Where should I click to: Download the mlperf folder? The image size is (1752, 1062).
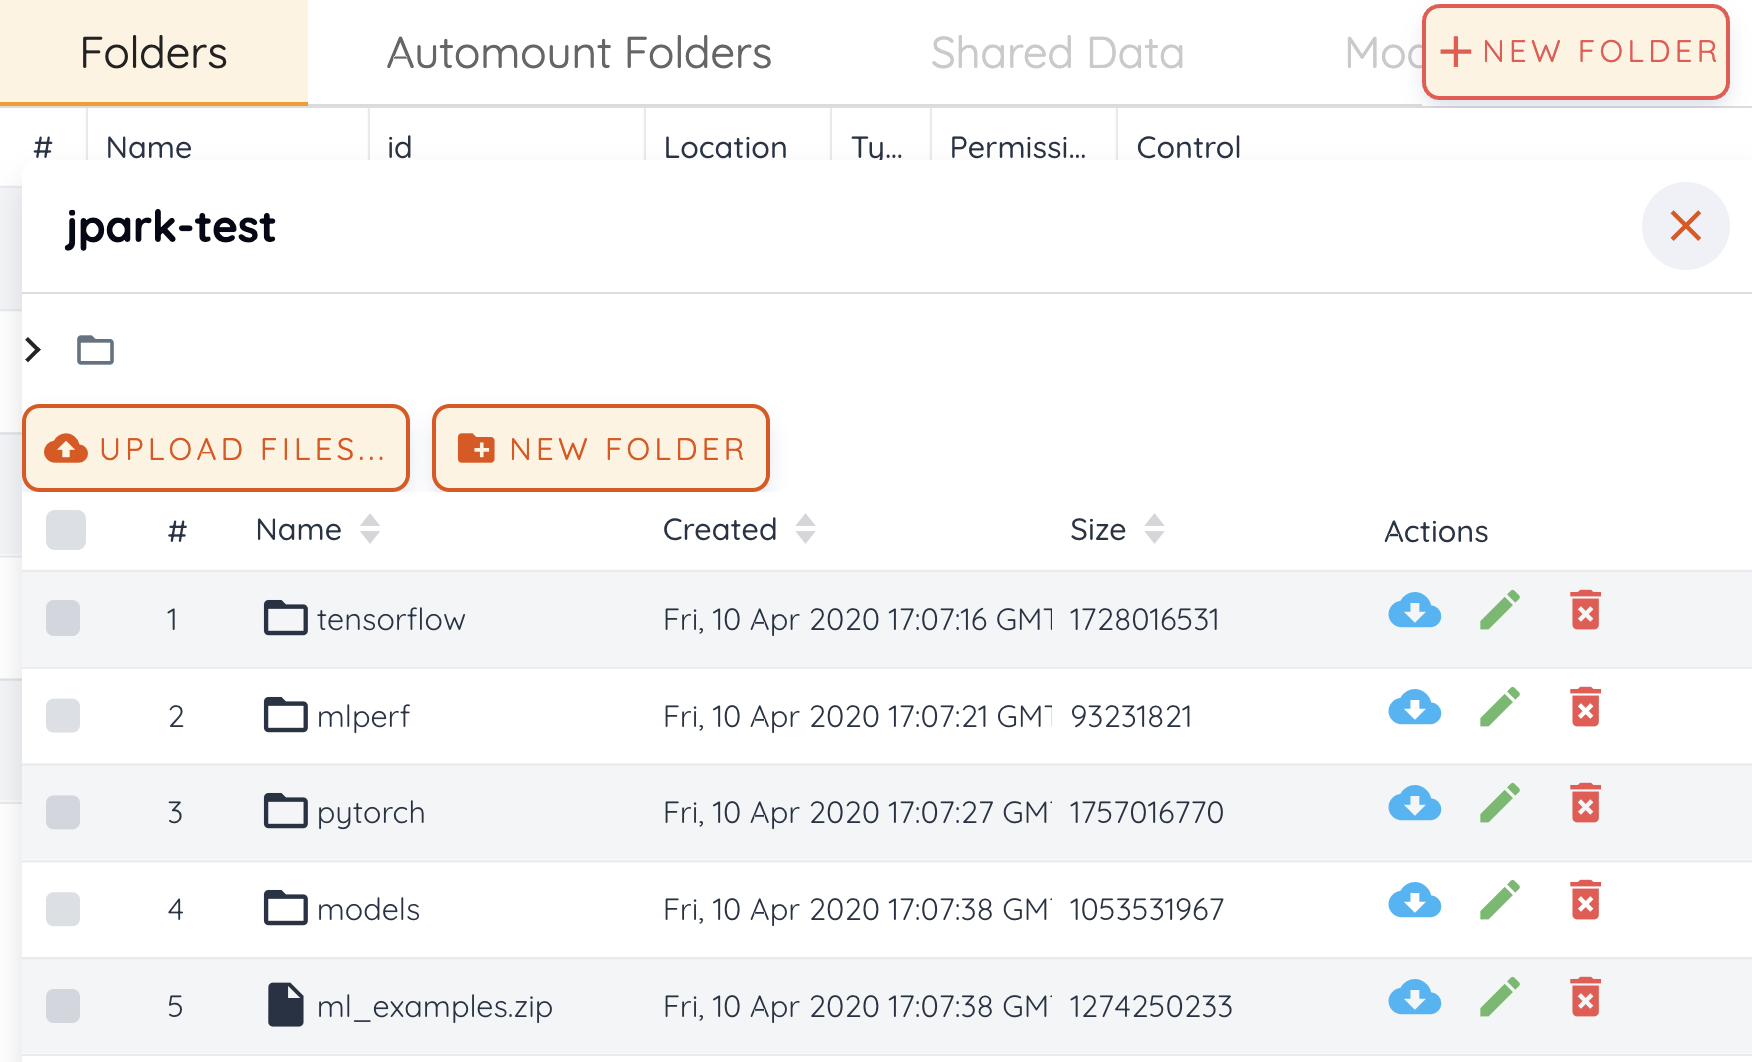(1414, 707)
